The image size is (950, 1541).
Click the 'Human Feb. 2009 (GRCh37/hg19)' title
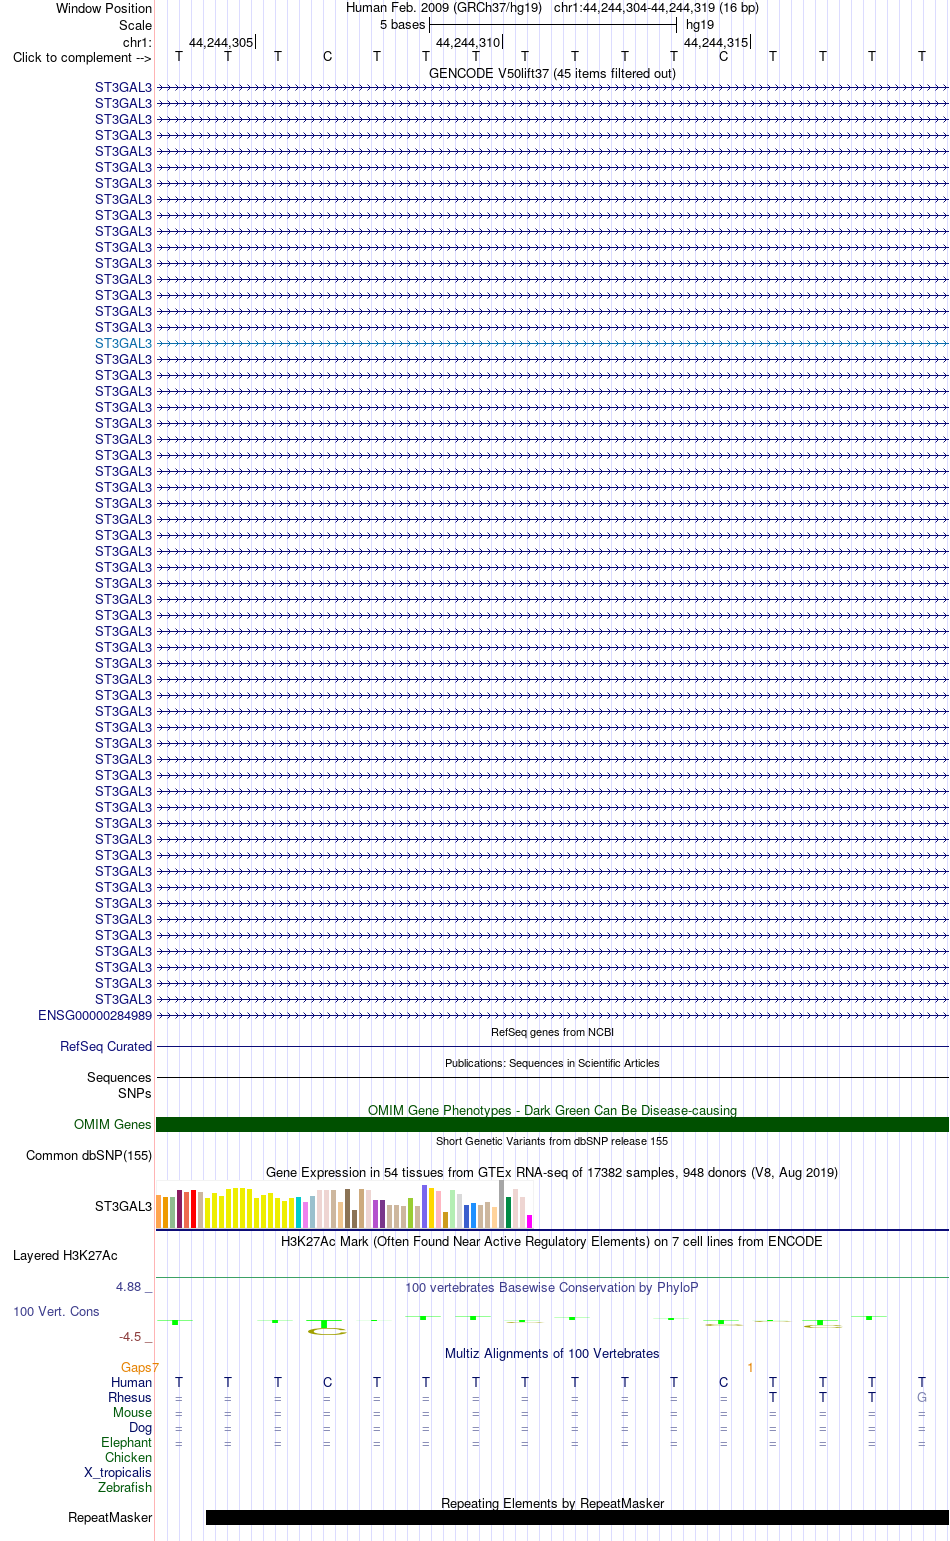(444, 8)
